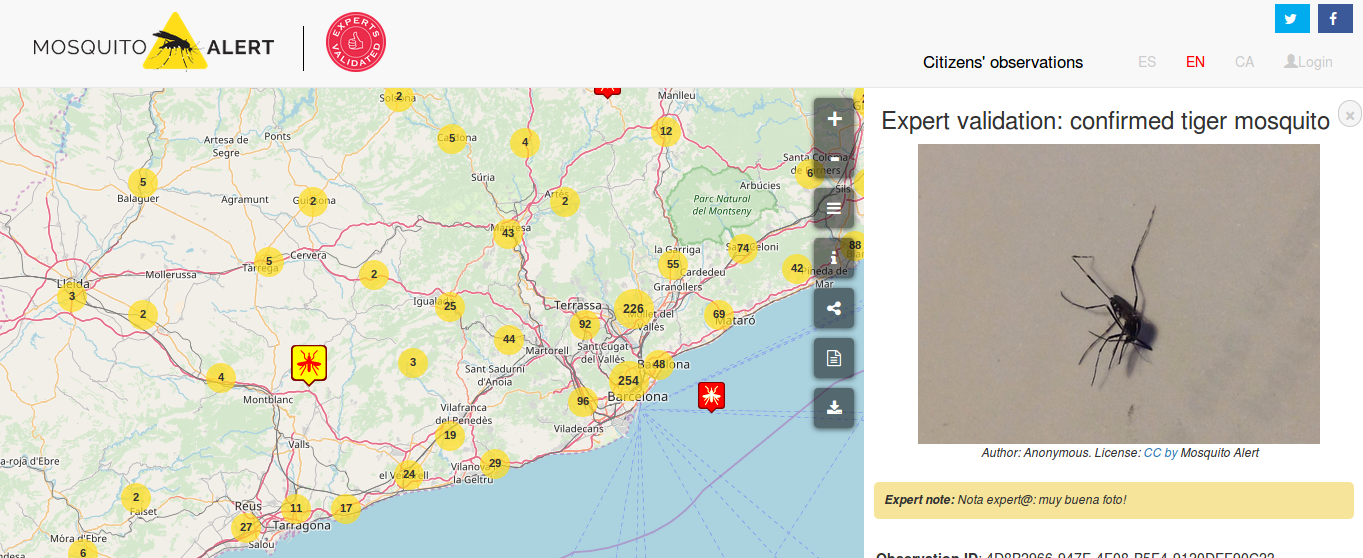Open the Twitter share button

tap(1292, 18)
